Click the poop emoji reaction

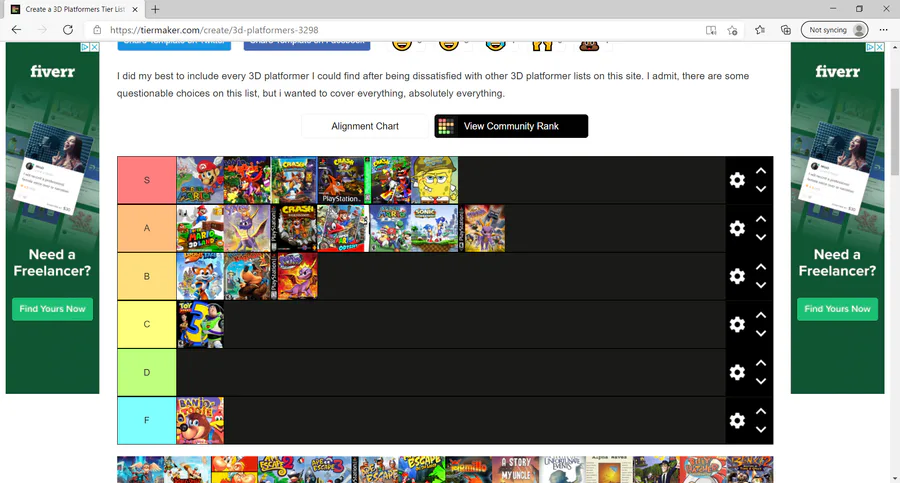589,45
